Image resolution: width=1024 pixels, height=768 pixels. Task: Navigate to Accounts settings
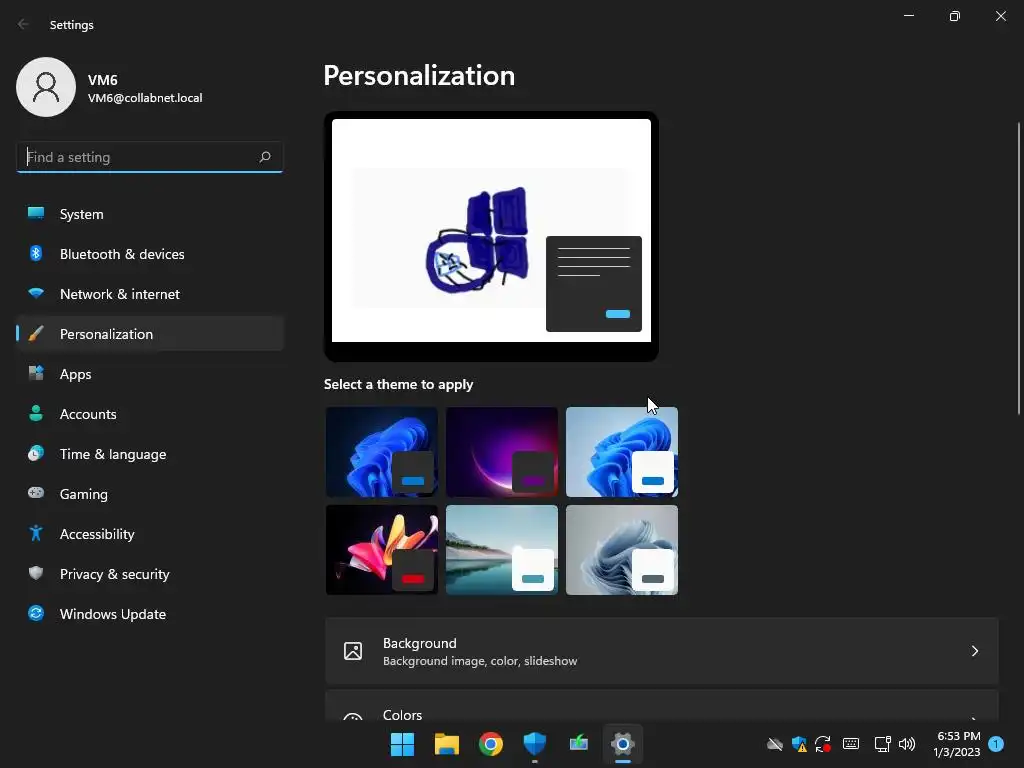pyautogui.click(x=150, y=414)
